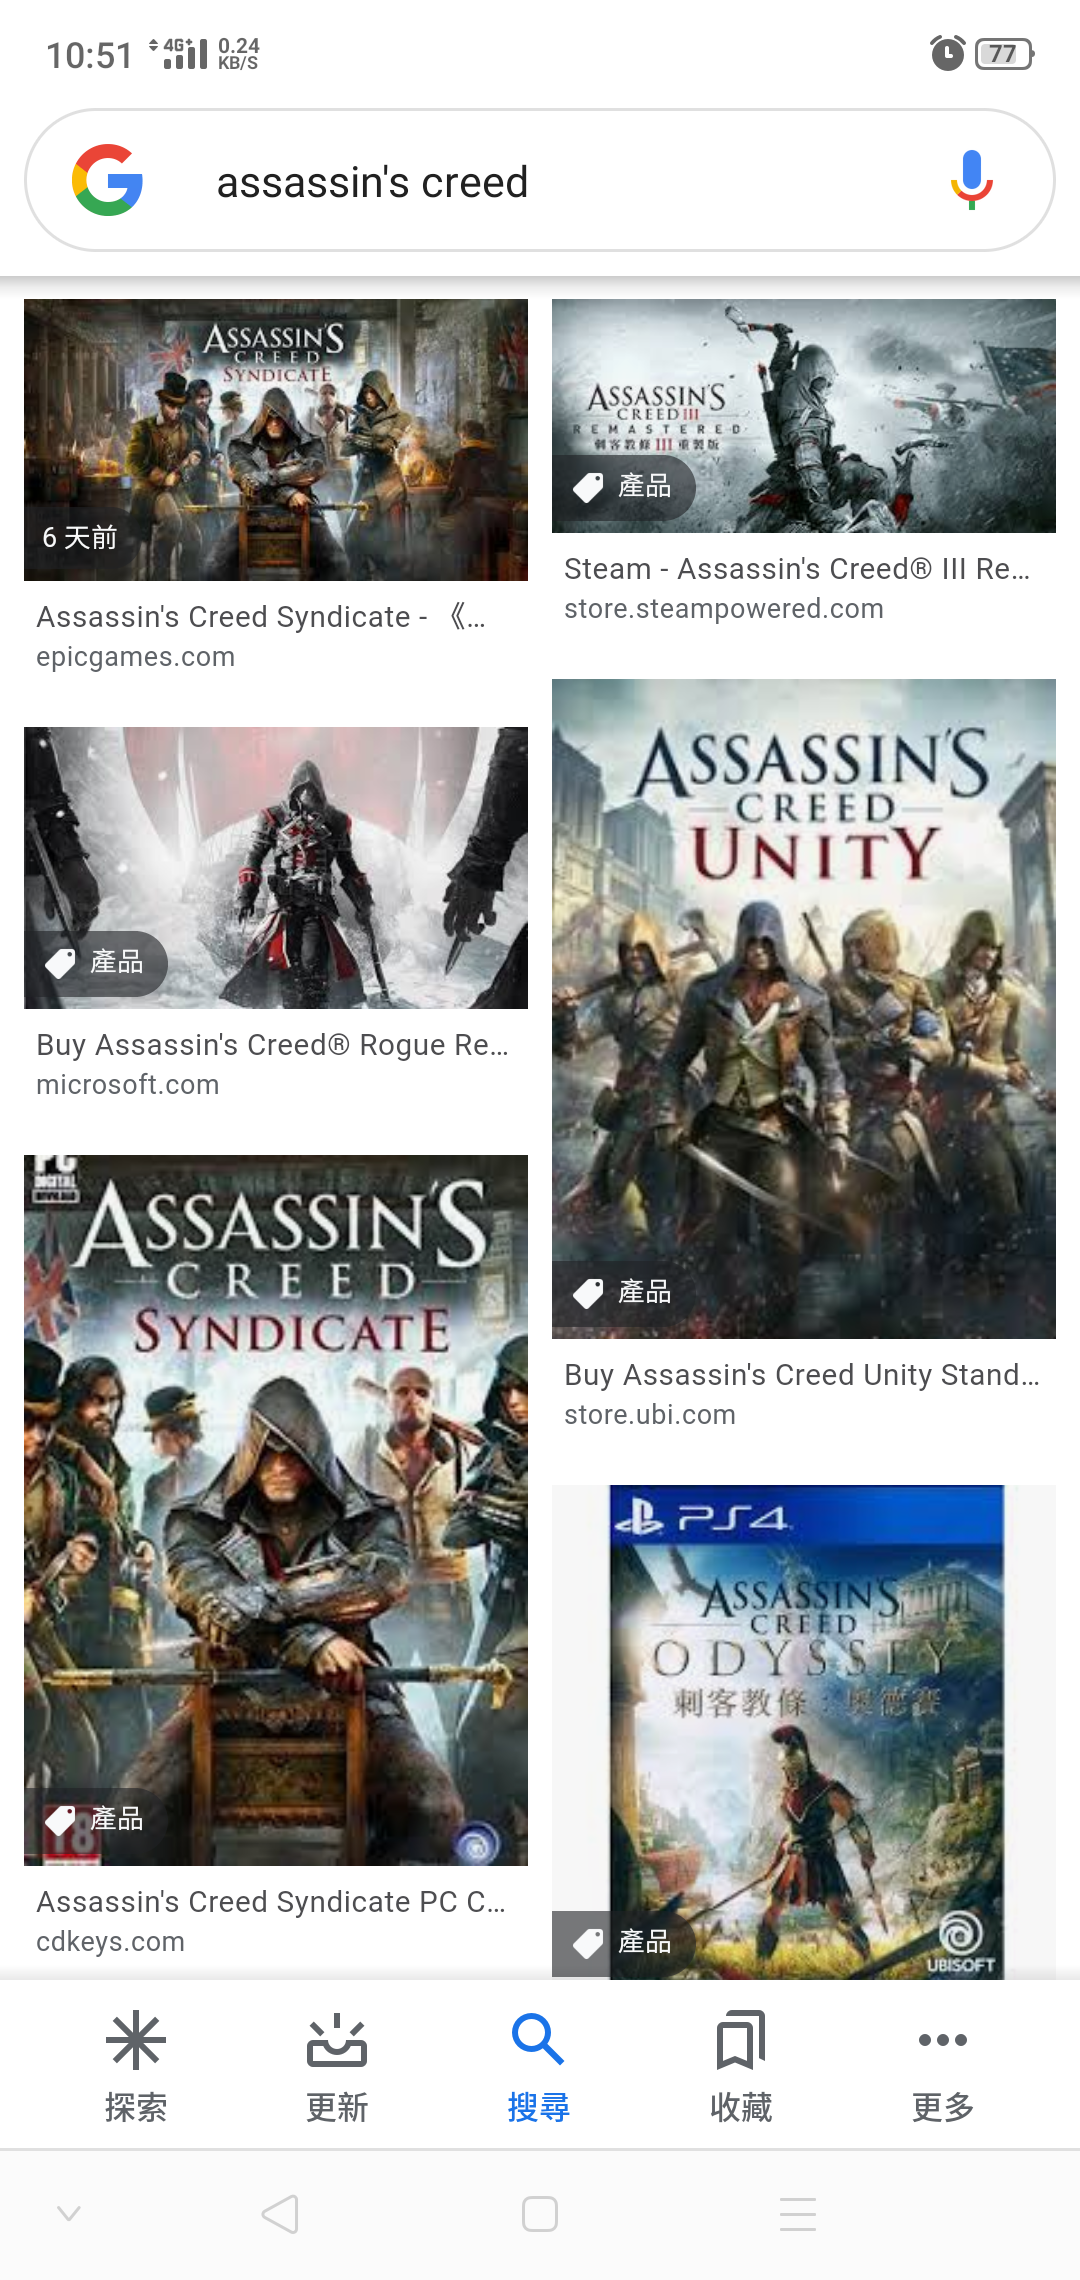
Task: Tap the Google logo icon
Action: (x=107, y=180)
